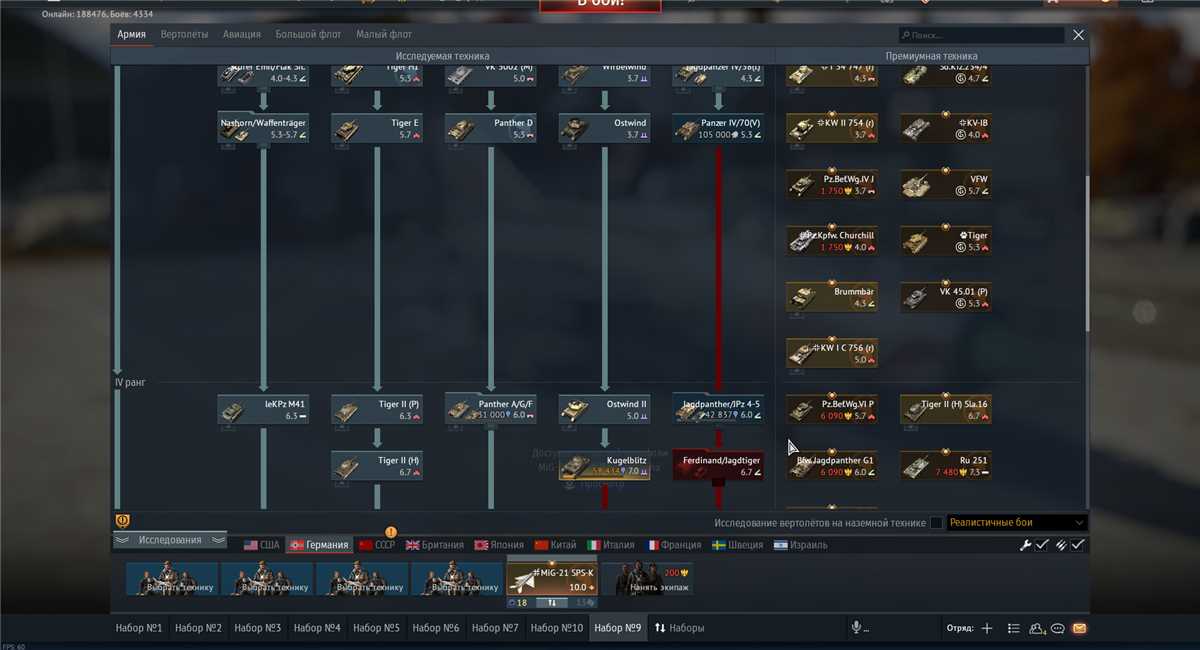1200x650 pixels.
Task: Click the research tree vertical scrollbar
Action: [1088, 255]
